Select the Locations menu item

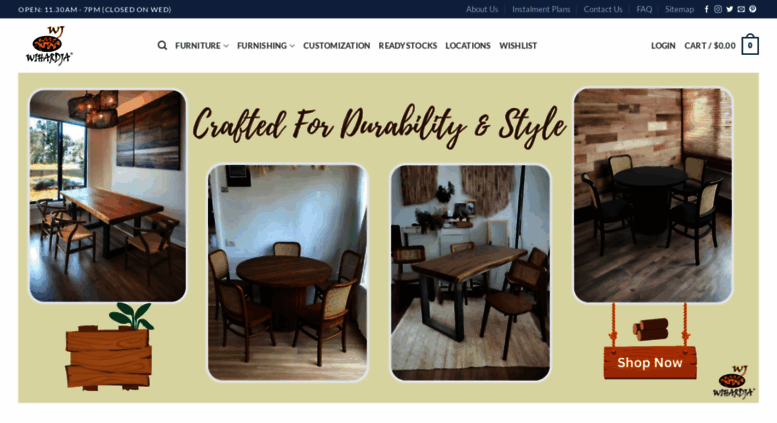click(468, 46)
